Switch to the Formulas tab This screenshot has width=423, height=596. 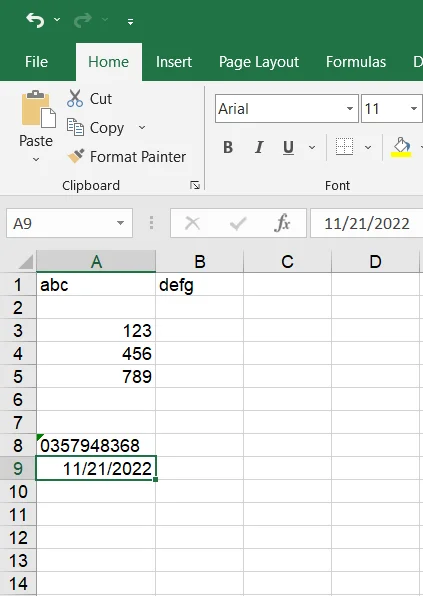point(356,62)
